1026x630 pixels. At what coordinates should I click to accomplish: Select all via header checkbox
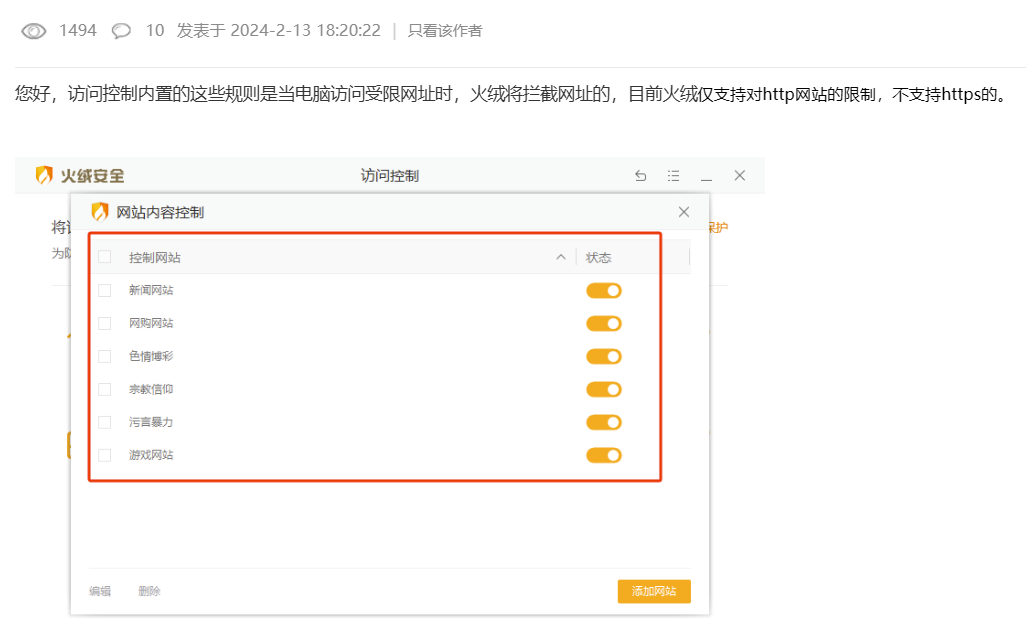[105, 258]
